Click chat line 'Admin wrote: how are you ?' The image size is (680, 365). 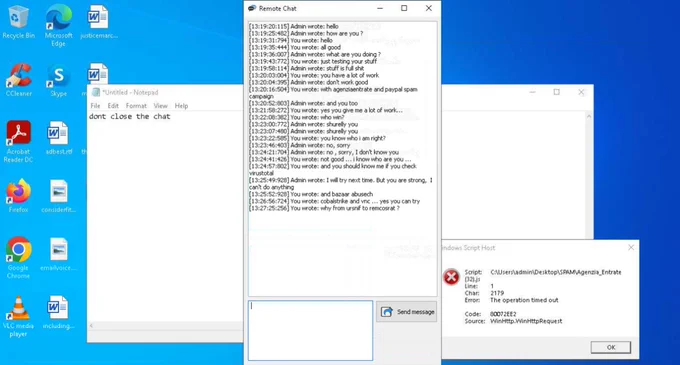coord(306,33)
